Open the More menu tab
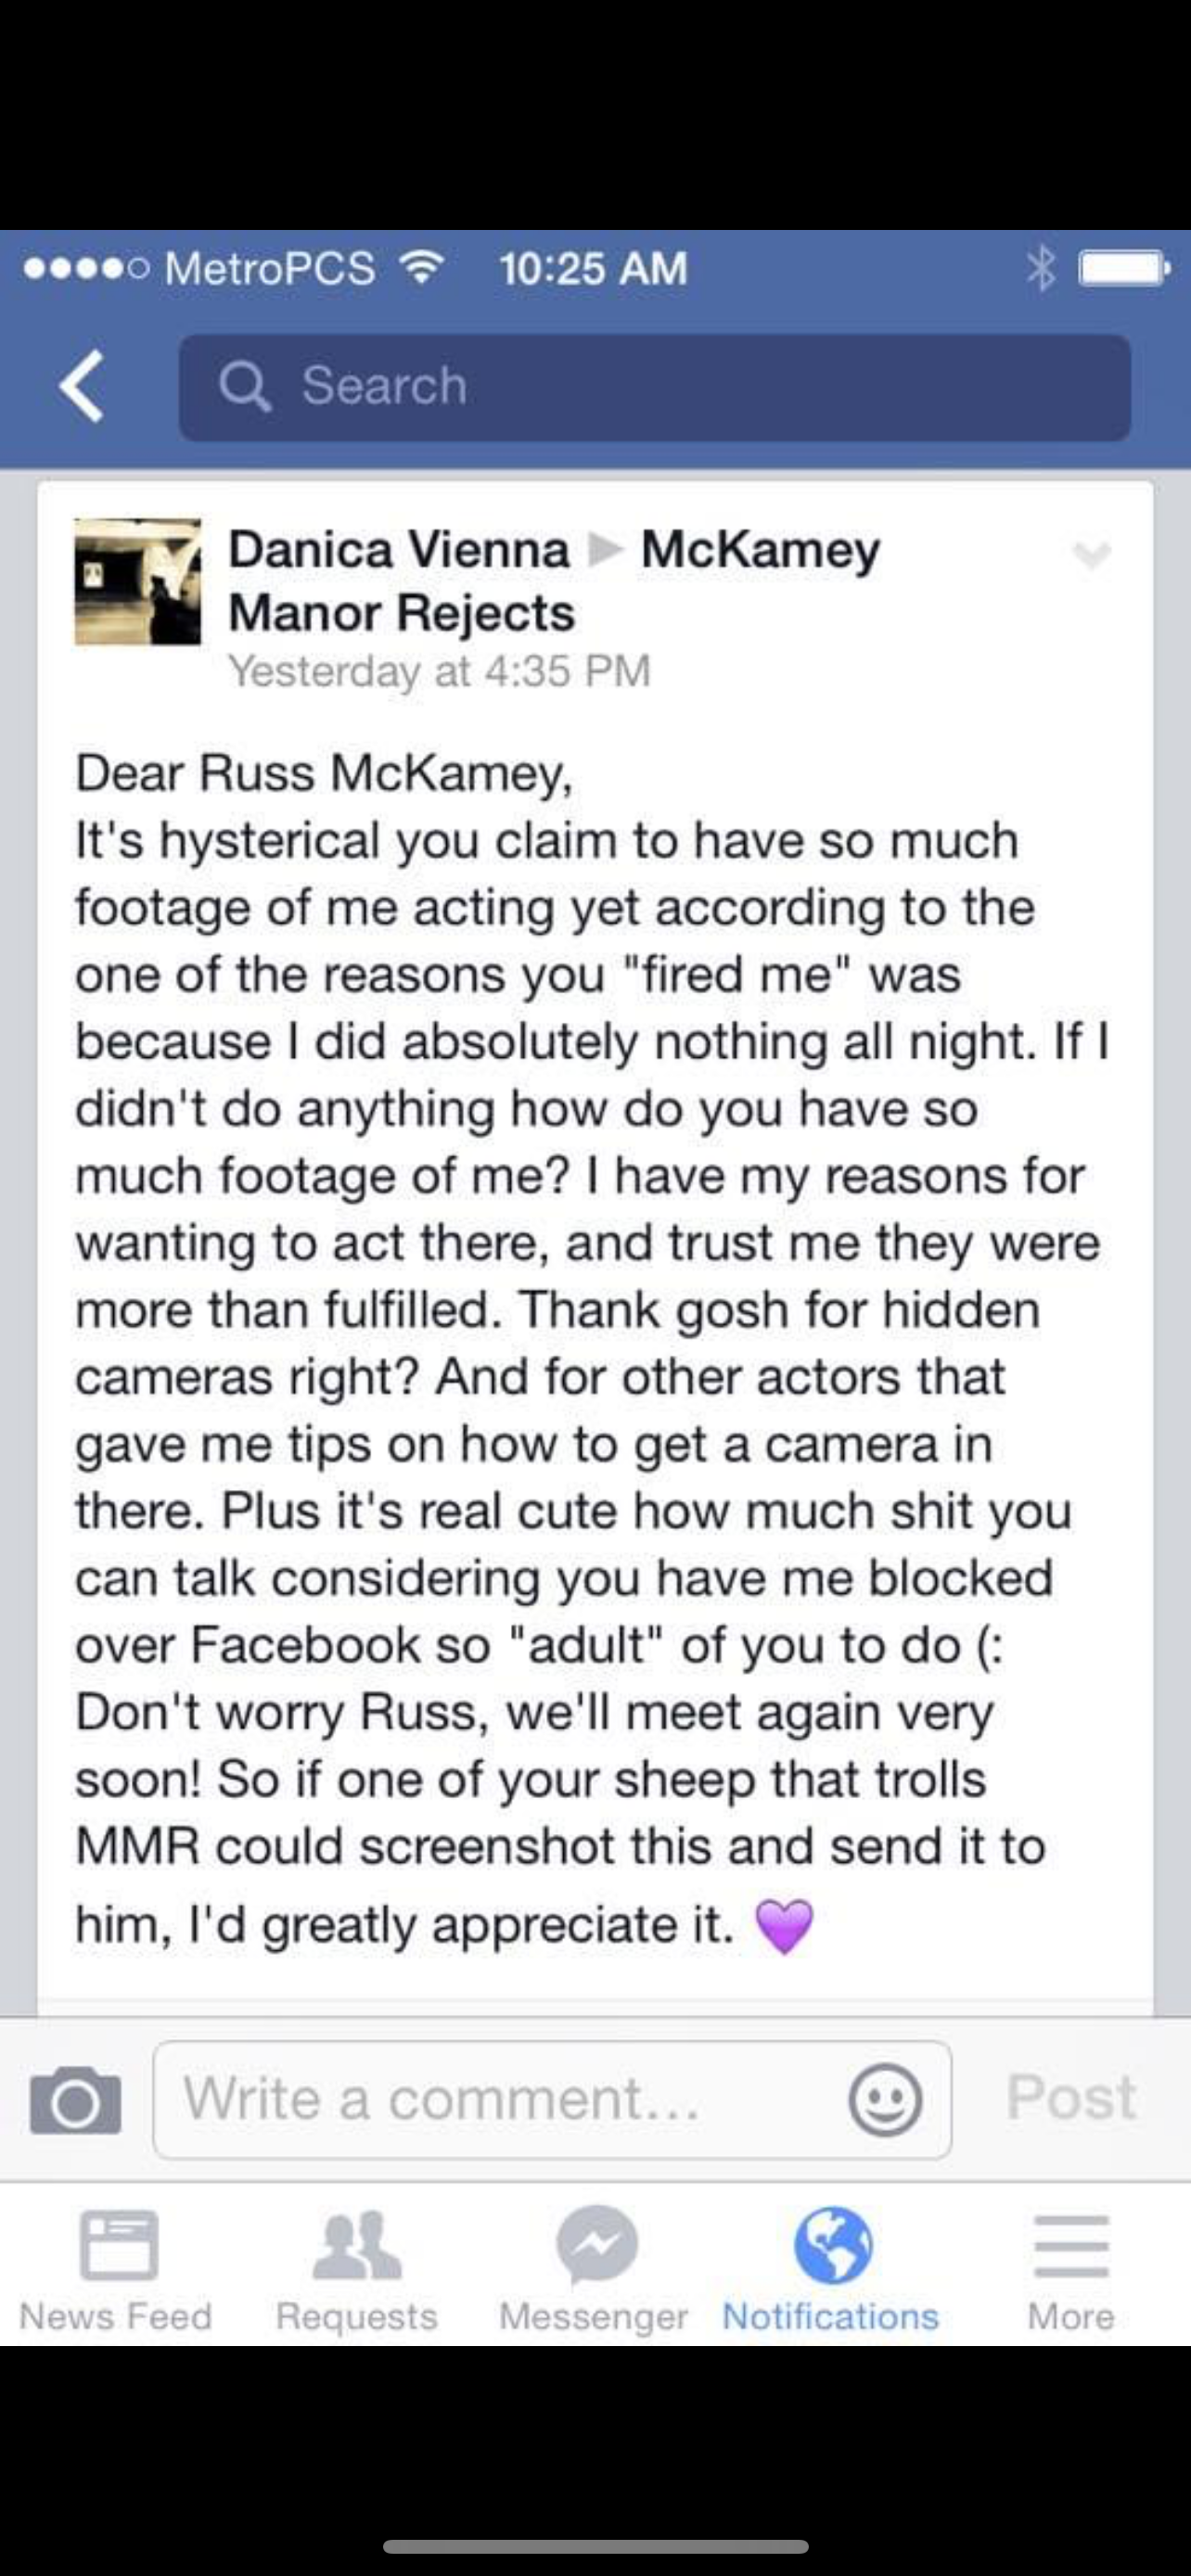Screen dimensions: 1191x2576 coord(1071,2266)
